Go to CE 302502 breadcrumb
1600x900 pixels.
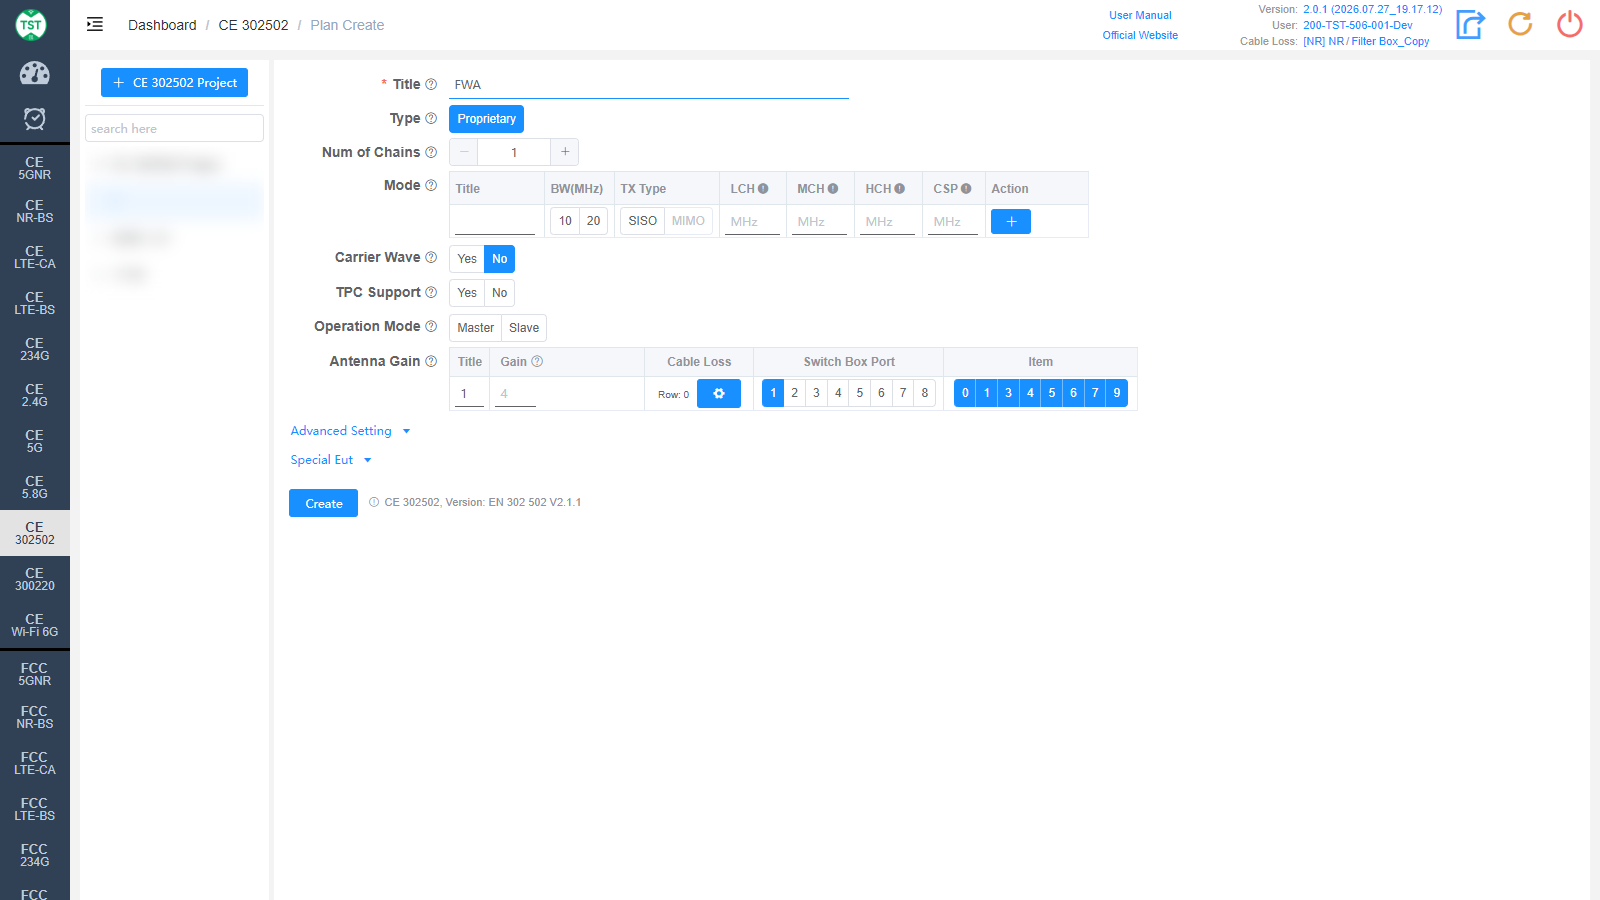tap(253, 25)
